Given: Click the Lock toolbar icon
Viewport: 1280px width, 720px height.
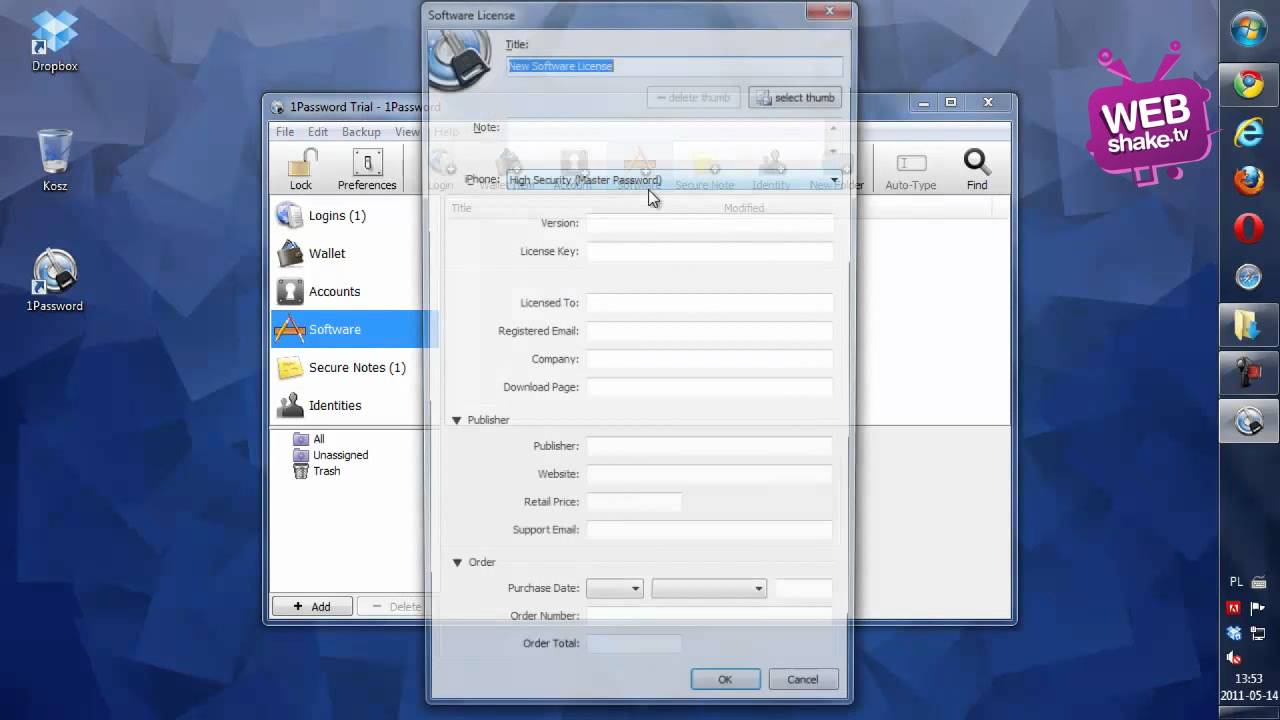Looking at the screenshot, I should 301,169.
